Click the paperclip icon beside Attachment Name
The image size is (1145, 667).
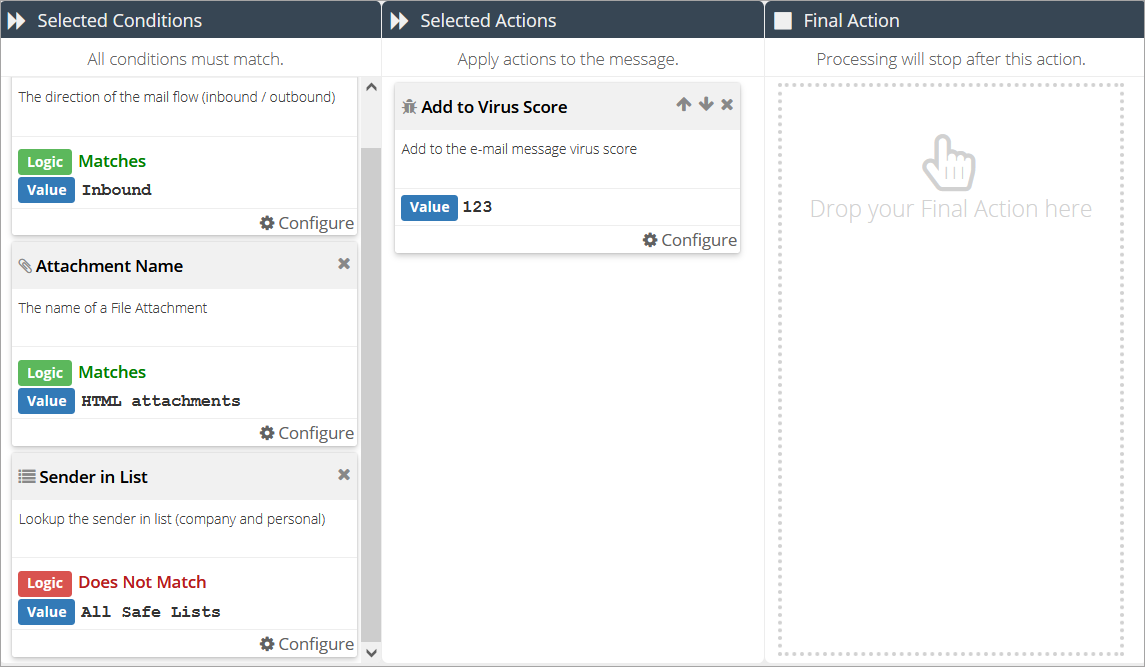point(25,266)
